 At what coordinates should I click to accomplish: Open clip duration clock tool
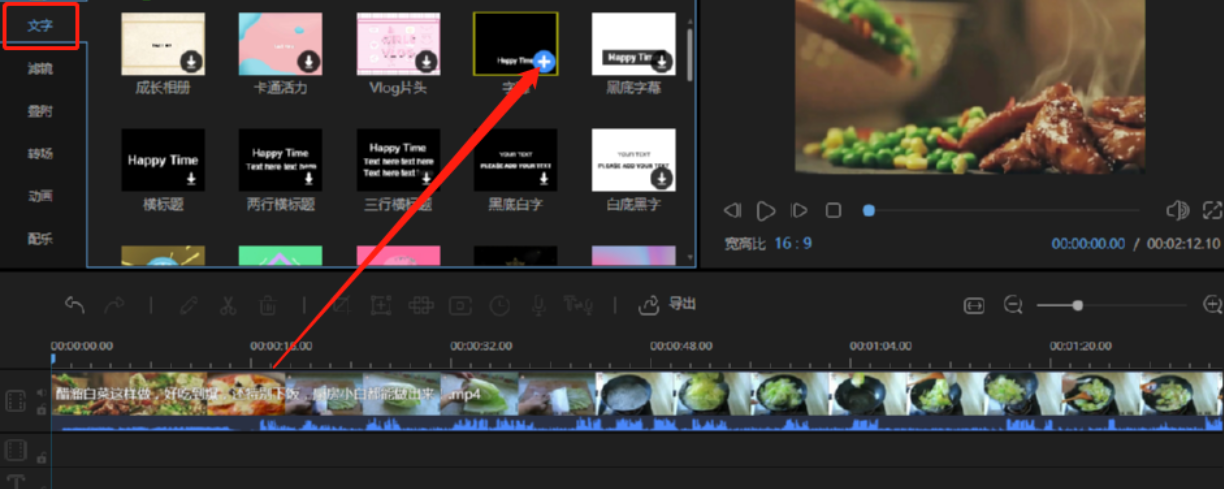click(498, 305)
